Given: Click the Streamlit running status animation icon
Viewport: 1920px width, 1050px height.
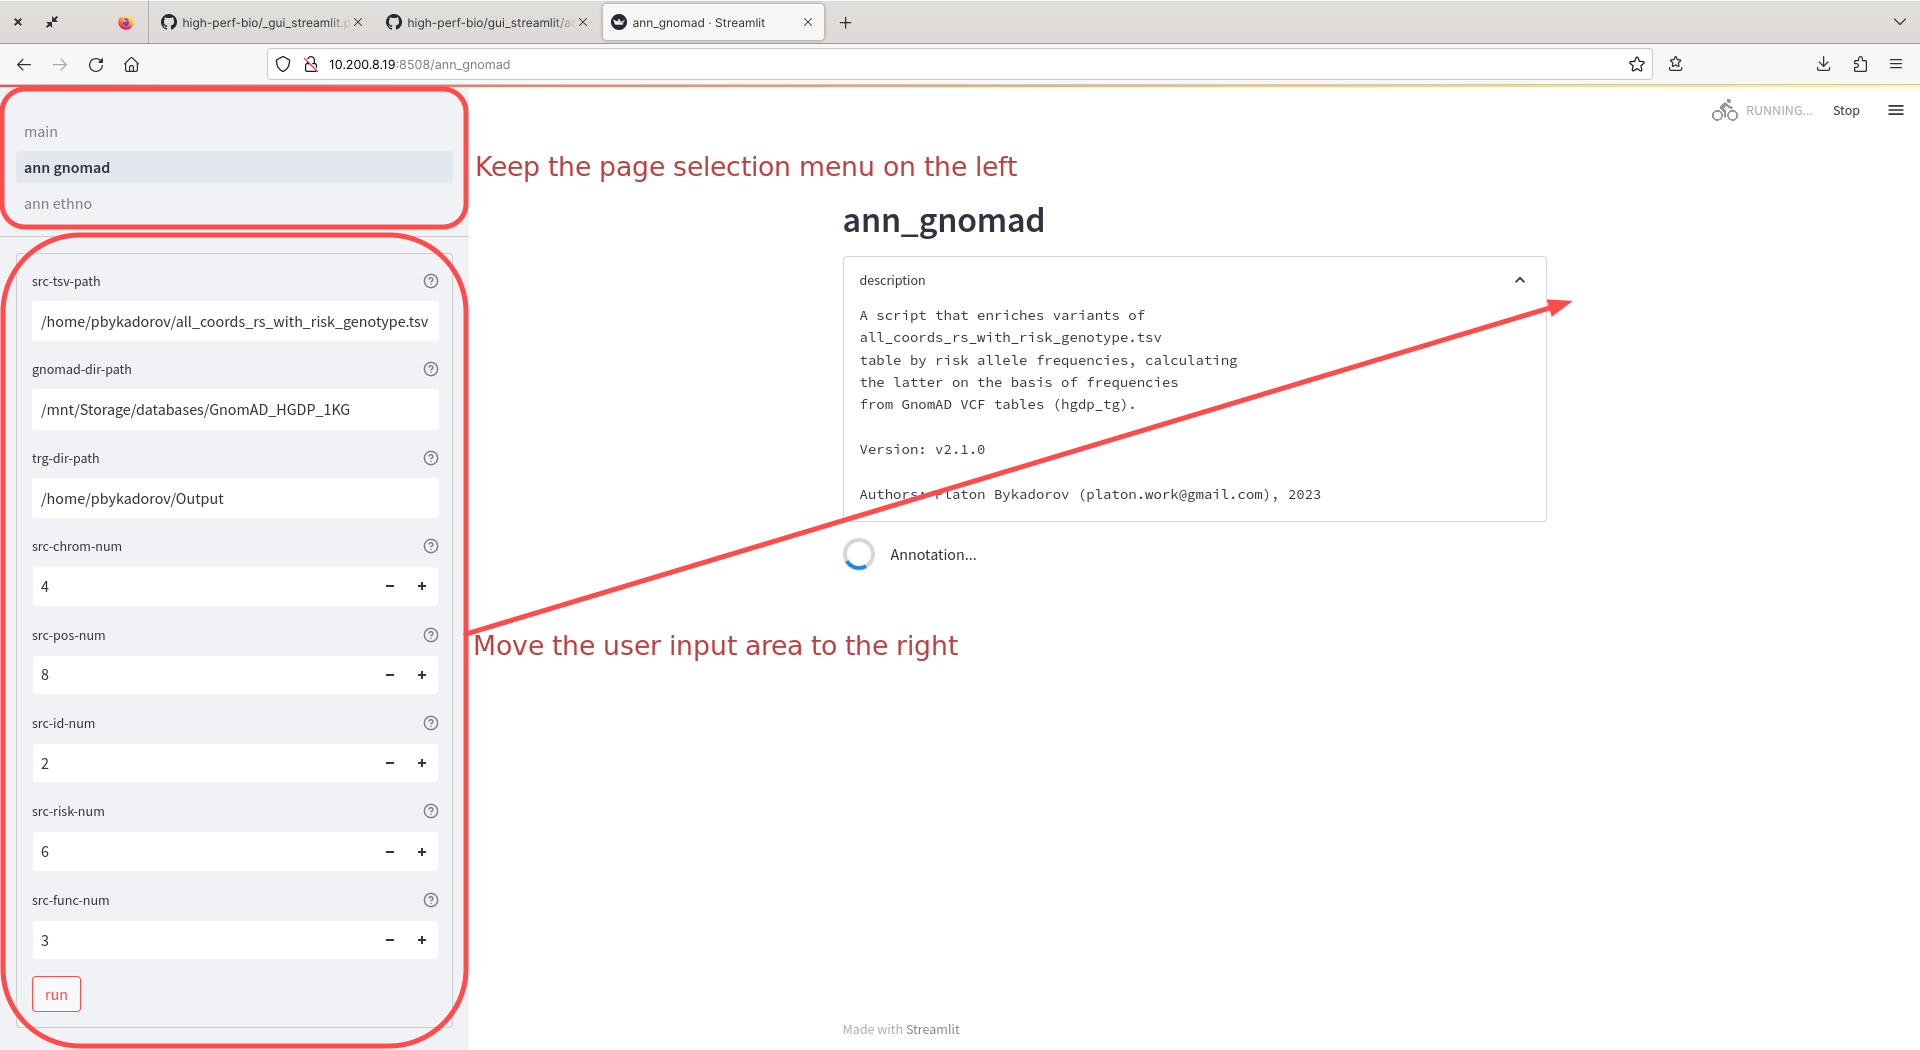Looking at the screenshot, I should pyautogui.click(x=1724, y=110).
